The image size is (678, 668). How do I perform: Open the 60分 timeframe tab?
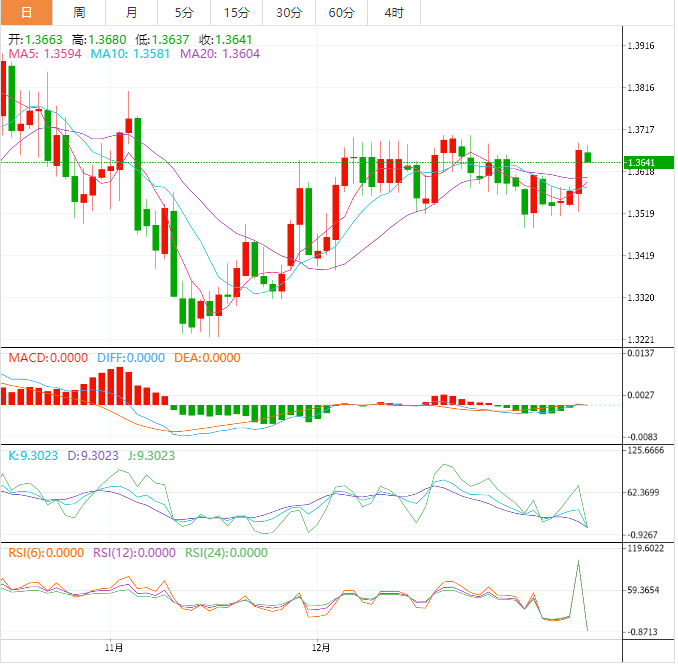[x=341, y=13]
